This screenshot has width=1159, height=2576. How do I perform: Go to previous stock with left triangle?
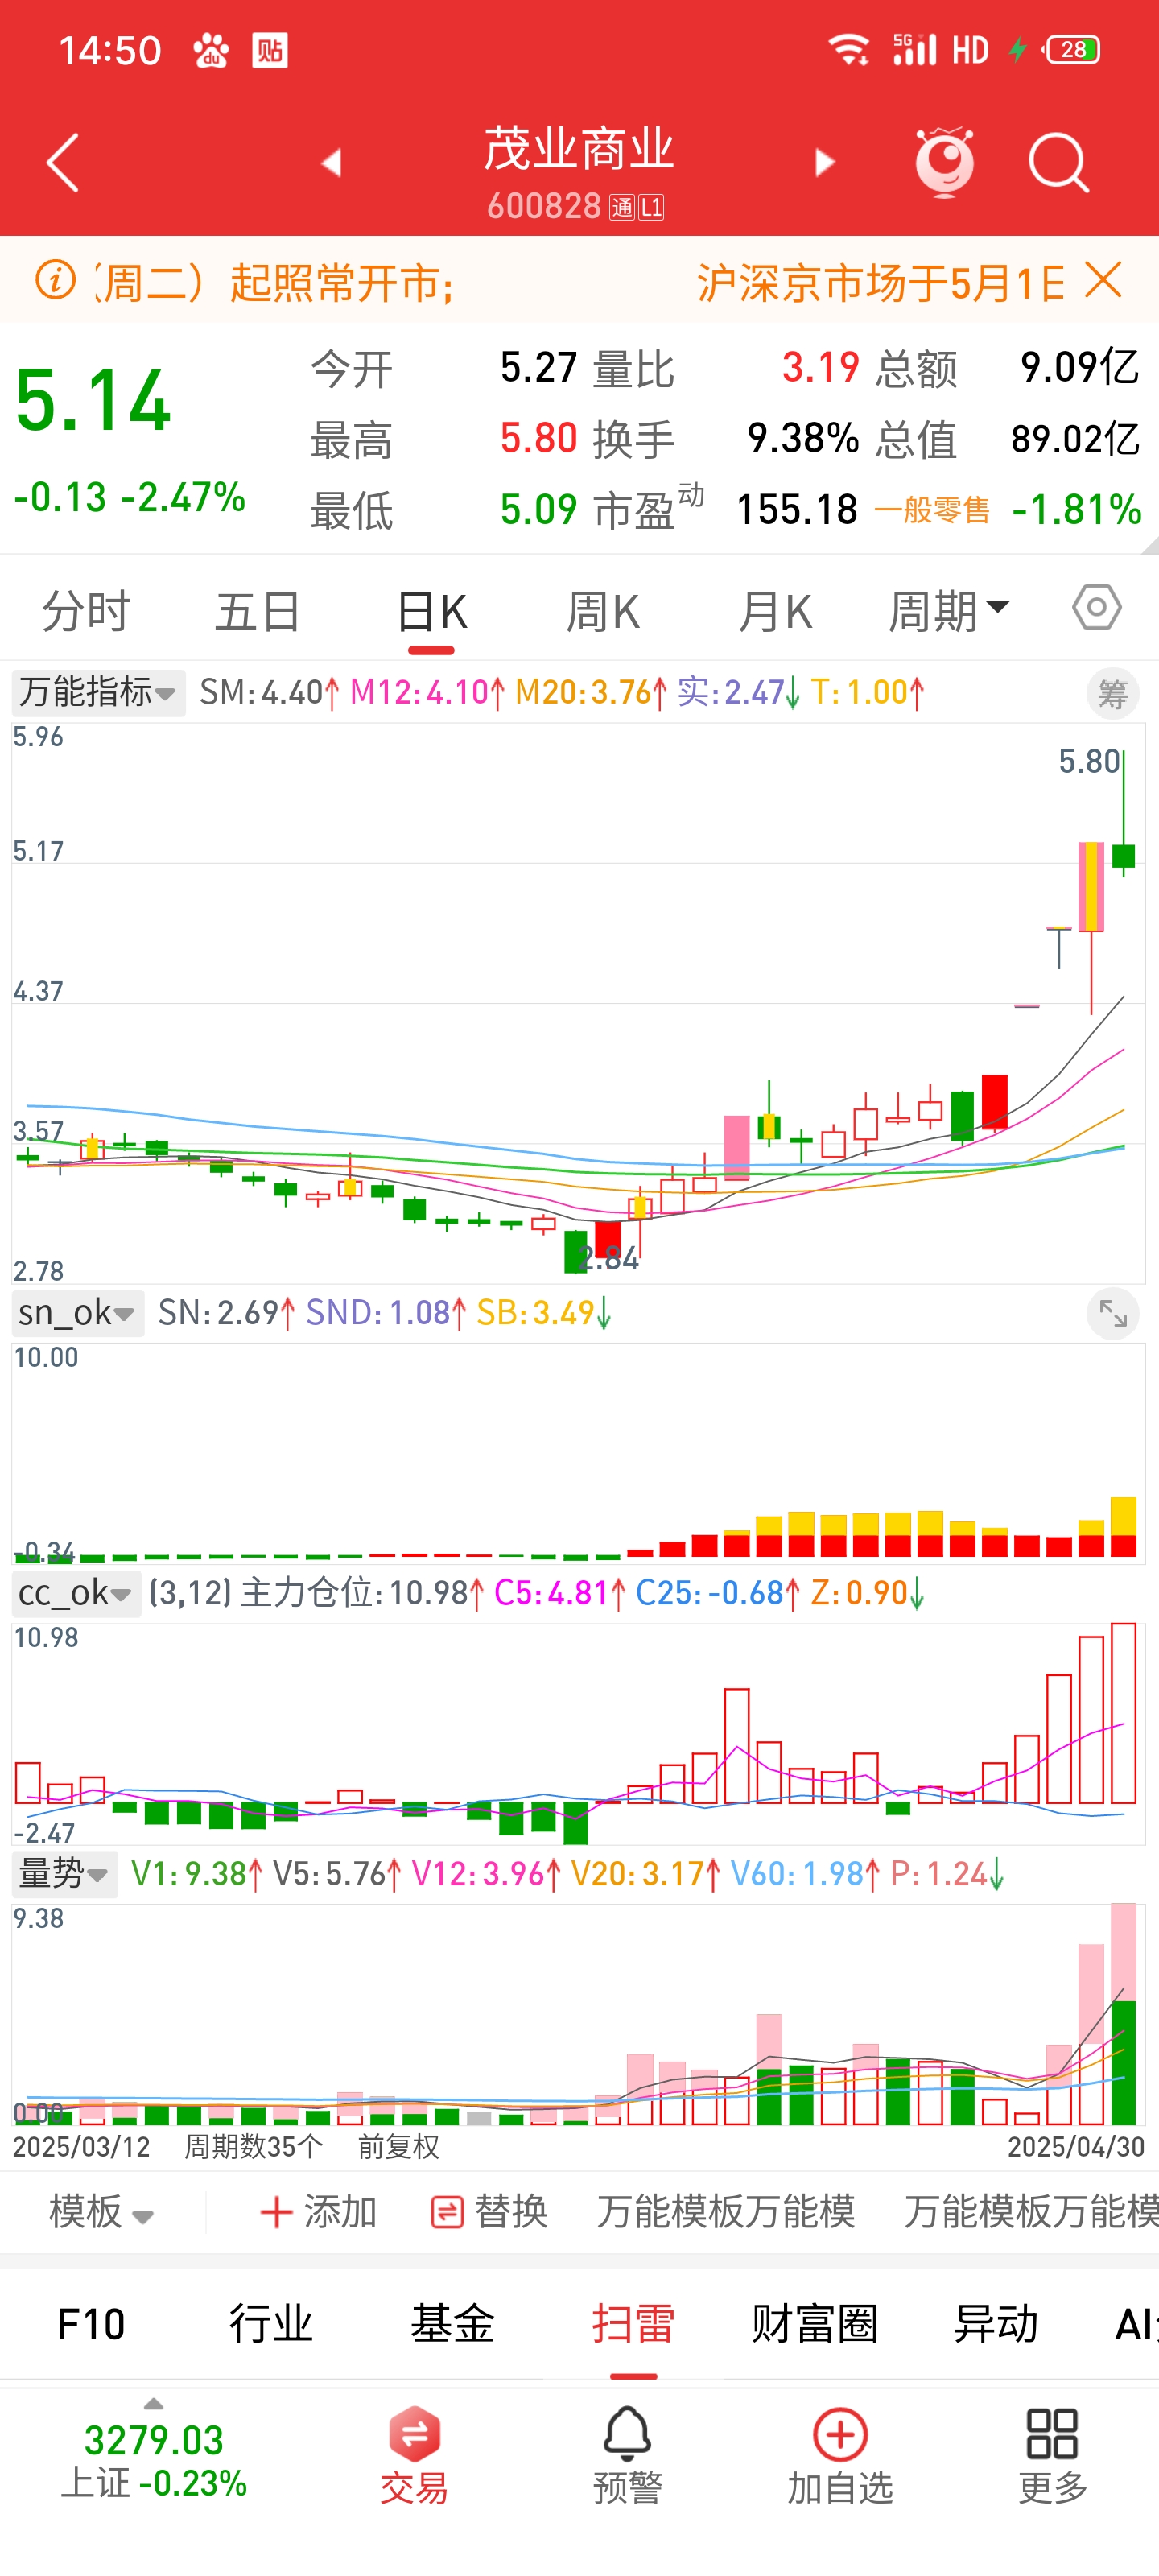point(331,162)
